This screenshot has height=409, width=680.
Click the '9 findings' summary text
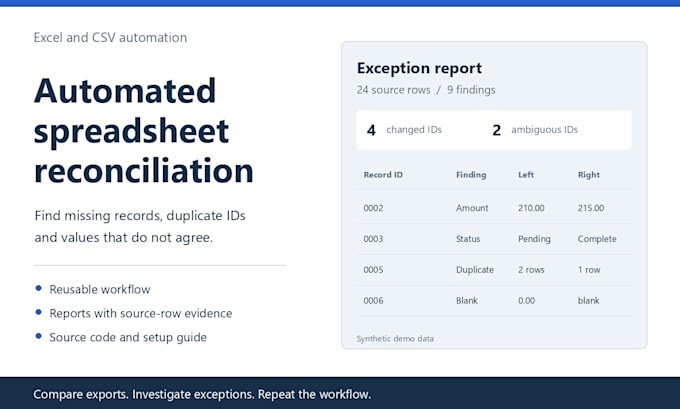click(471, 90)
